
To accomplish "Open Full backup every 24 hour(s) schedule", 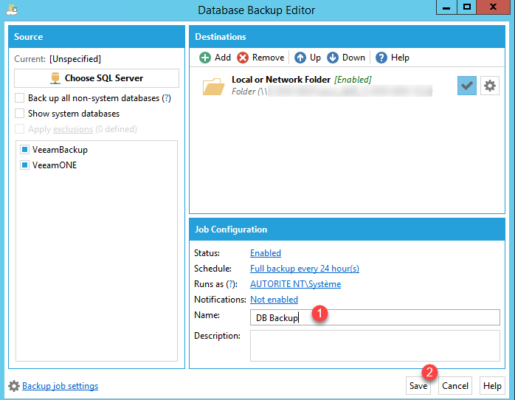I will [305, 269].
